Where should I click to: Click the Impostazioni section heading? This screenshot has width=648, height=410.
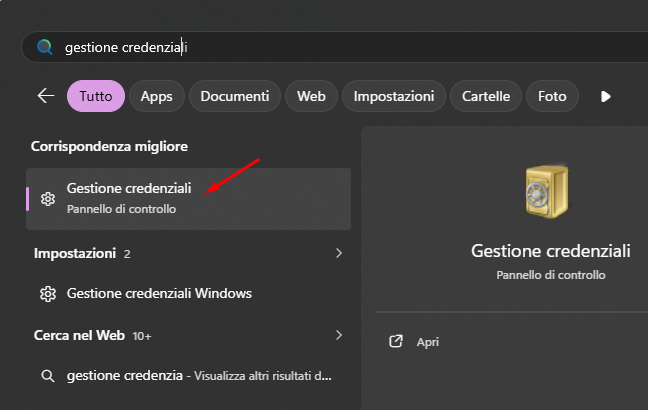75,253
